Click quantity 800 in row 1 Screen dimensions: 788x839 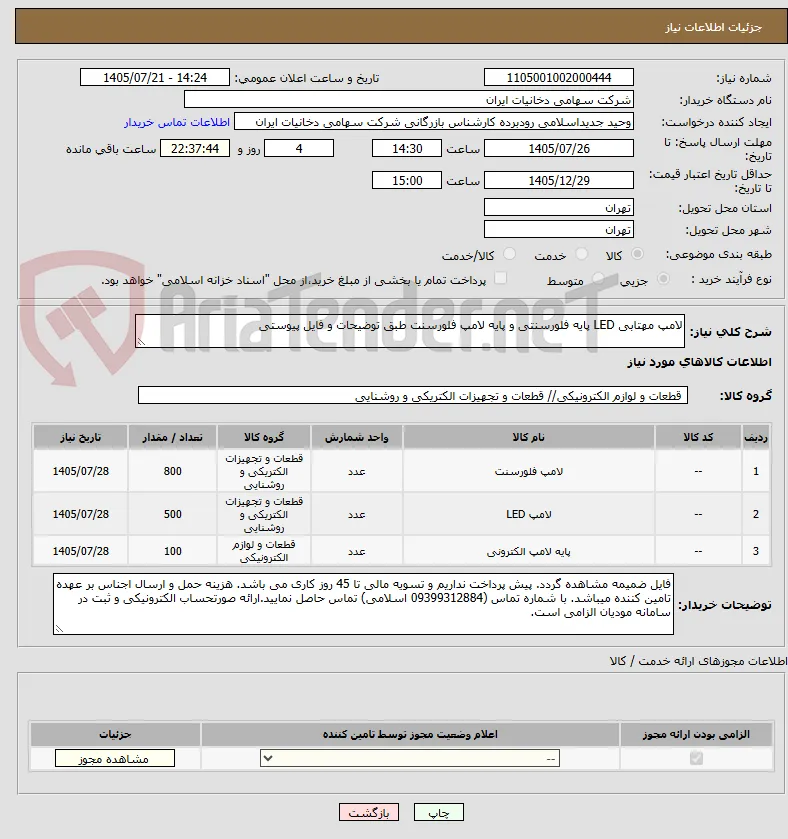point(172,471)
